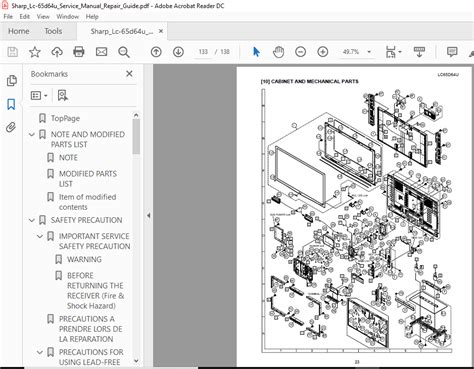Collapse NOTE AND MODIFIED PARTS LIST

[x=32, y=135]
